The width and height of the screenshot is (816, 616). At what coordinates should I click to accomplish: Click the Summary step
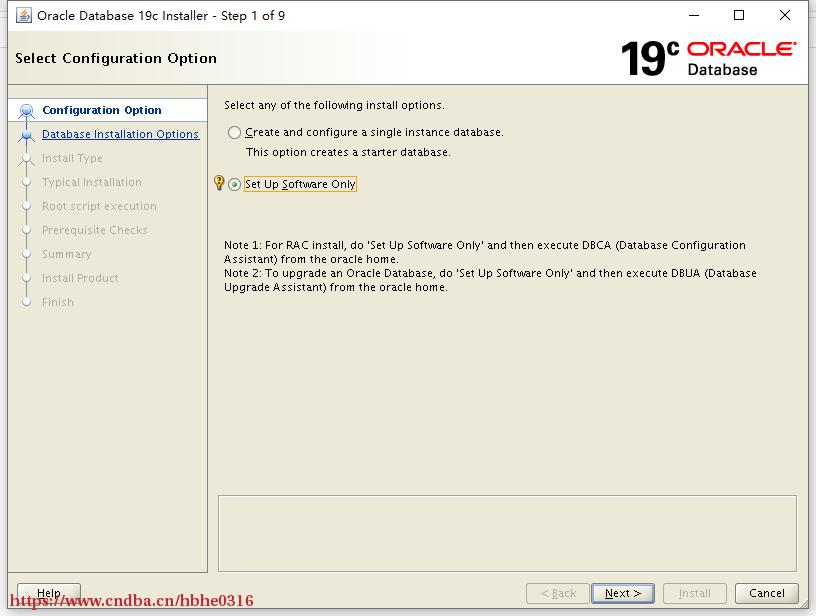67,254
